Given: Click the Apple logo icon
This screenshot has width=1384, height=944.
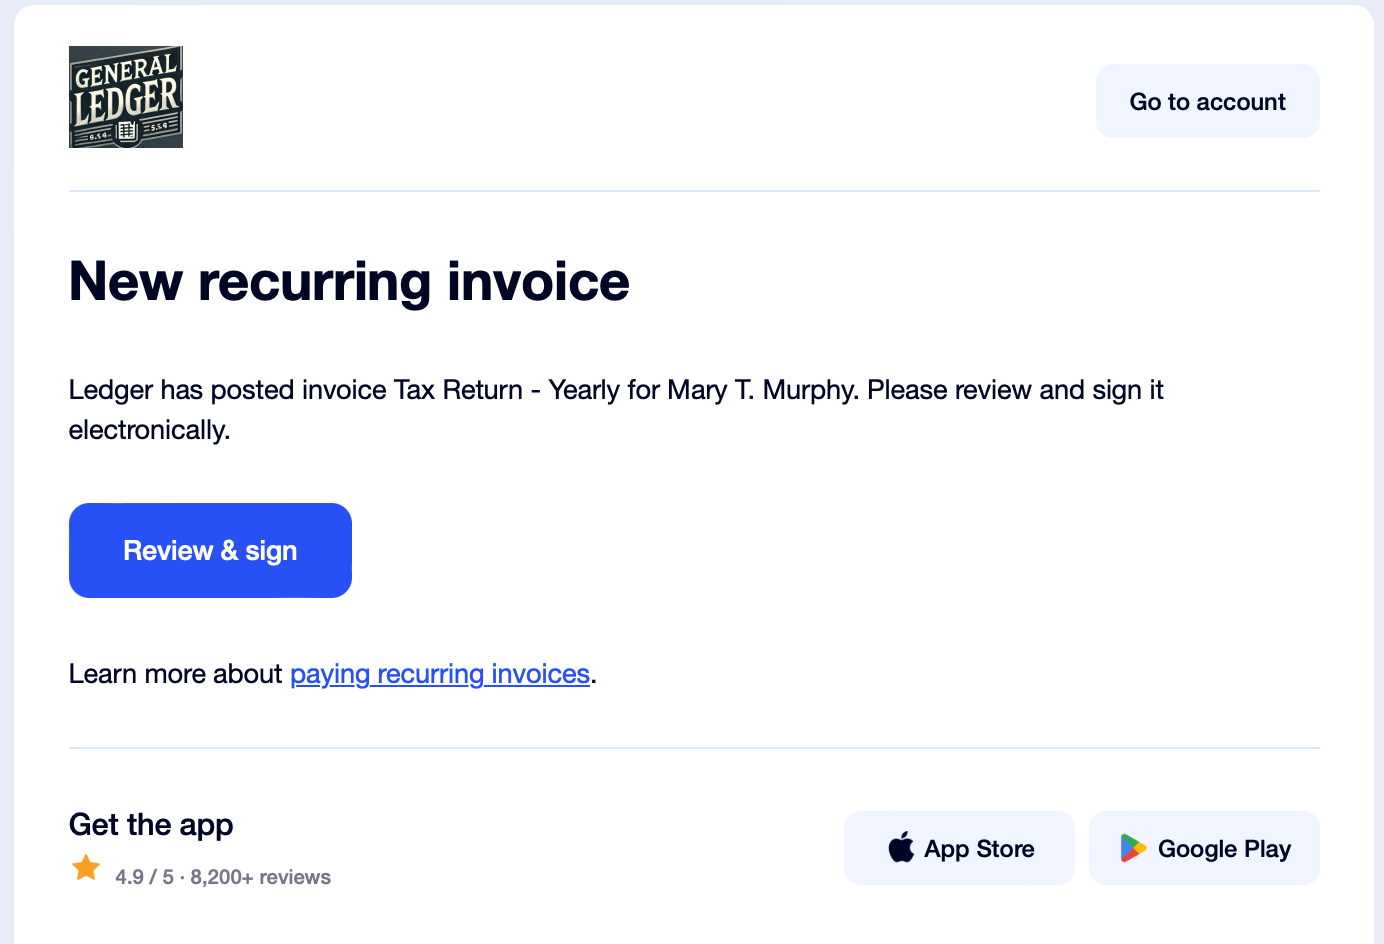Looking at the screenshot, I should click(901, 847).
